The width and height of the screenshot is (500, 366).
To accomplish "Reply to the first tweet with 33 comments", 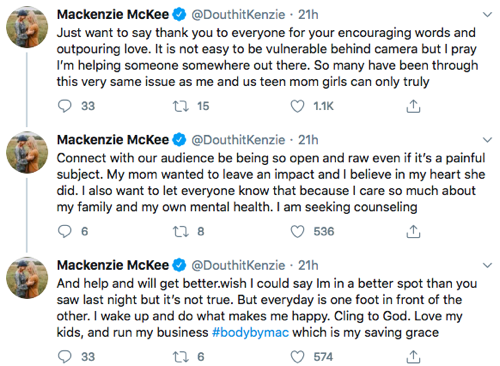I will point(65,106).
